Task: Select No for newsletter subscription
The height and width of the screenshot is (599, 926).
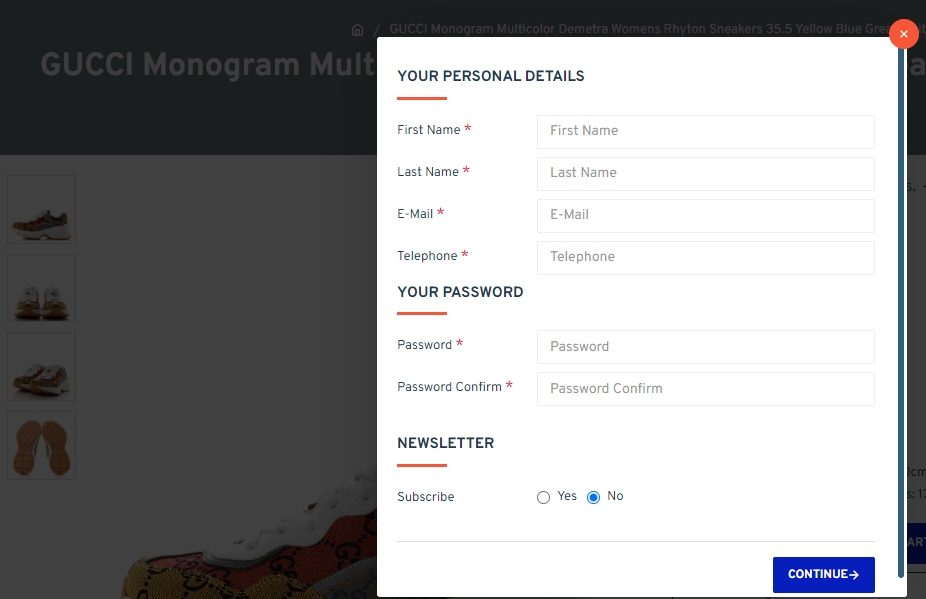Action: (x=594, y=497)
